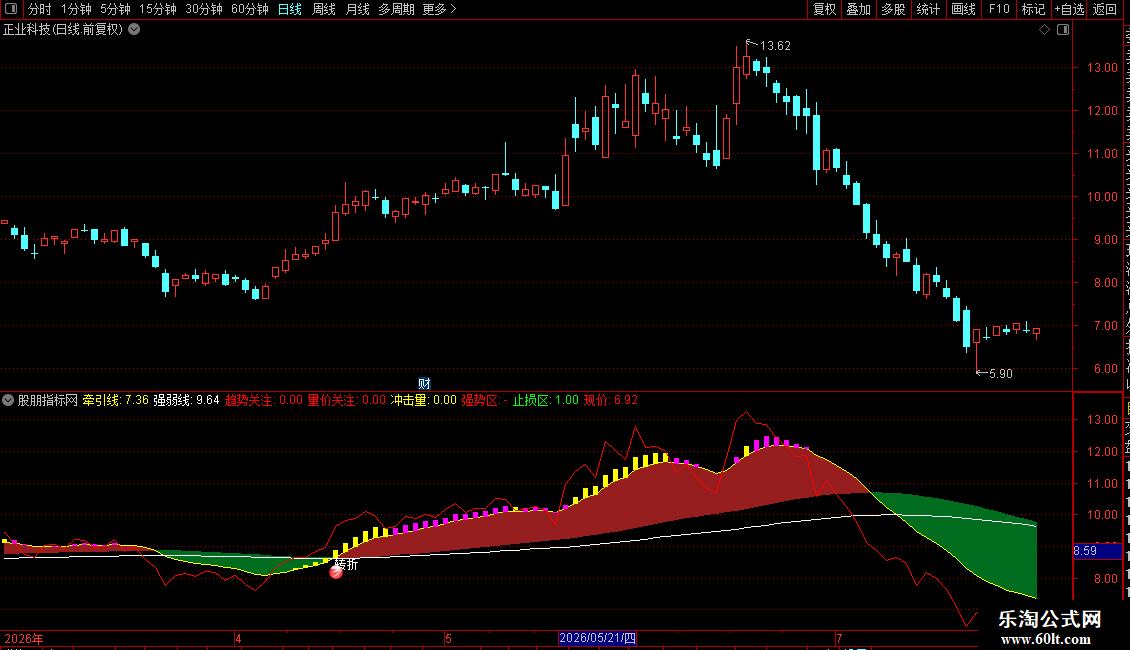Select the 60分钟 period

[249, 9]
